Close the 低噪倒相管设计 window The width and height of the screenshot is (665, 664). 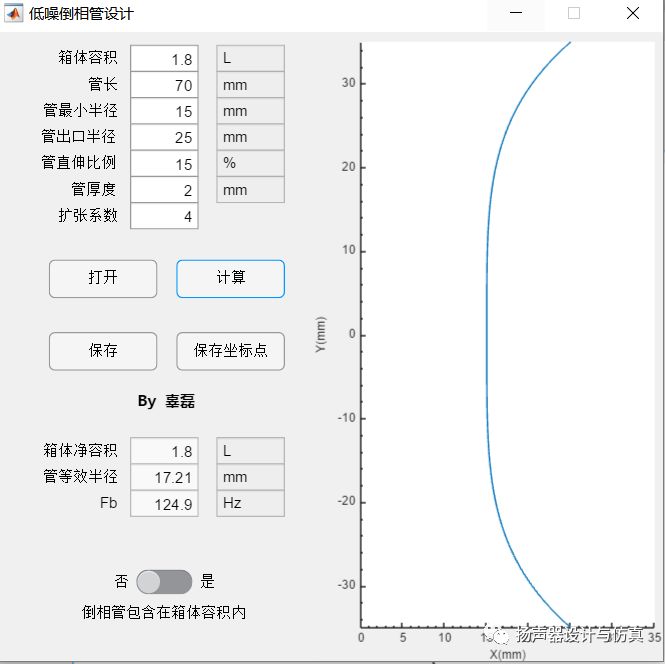(x=632, y=14)
